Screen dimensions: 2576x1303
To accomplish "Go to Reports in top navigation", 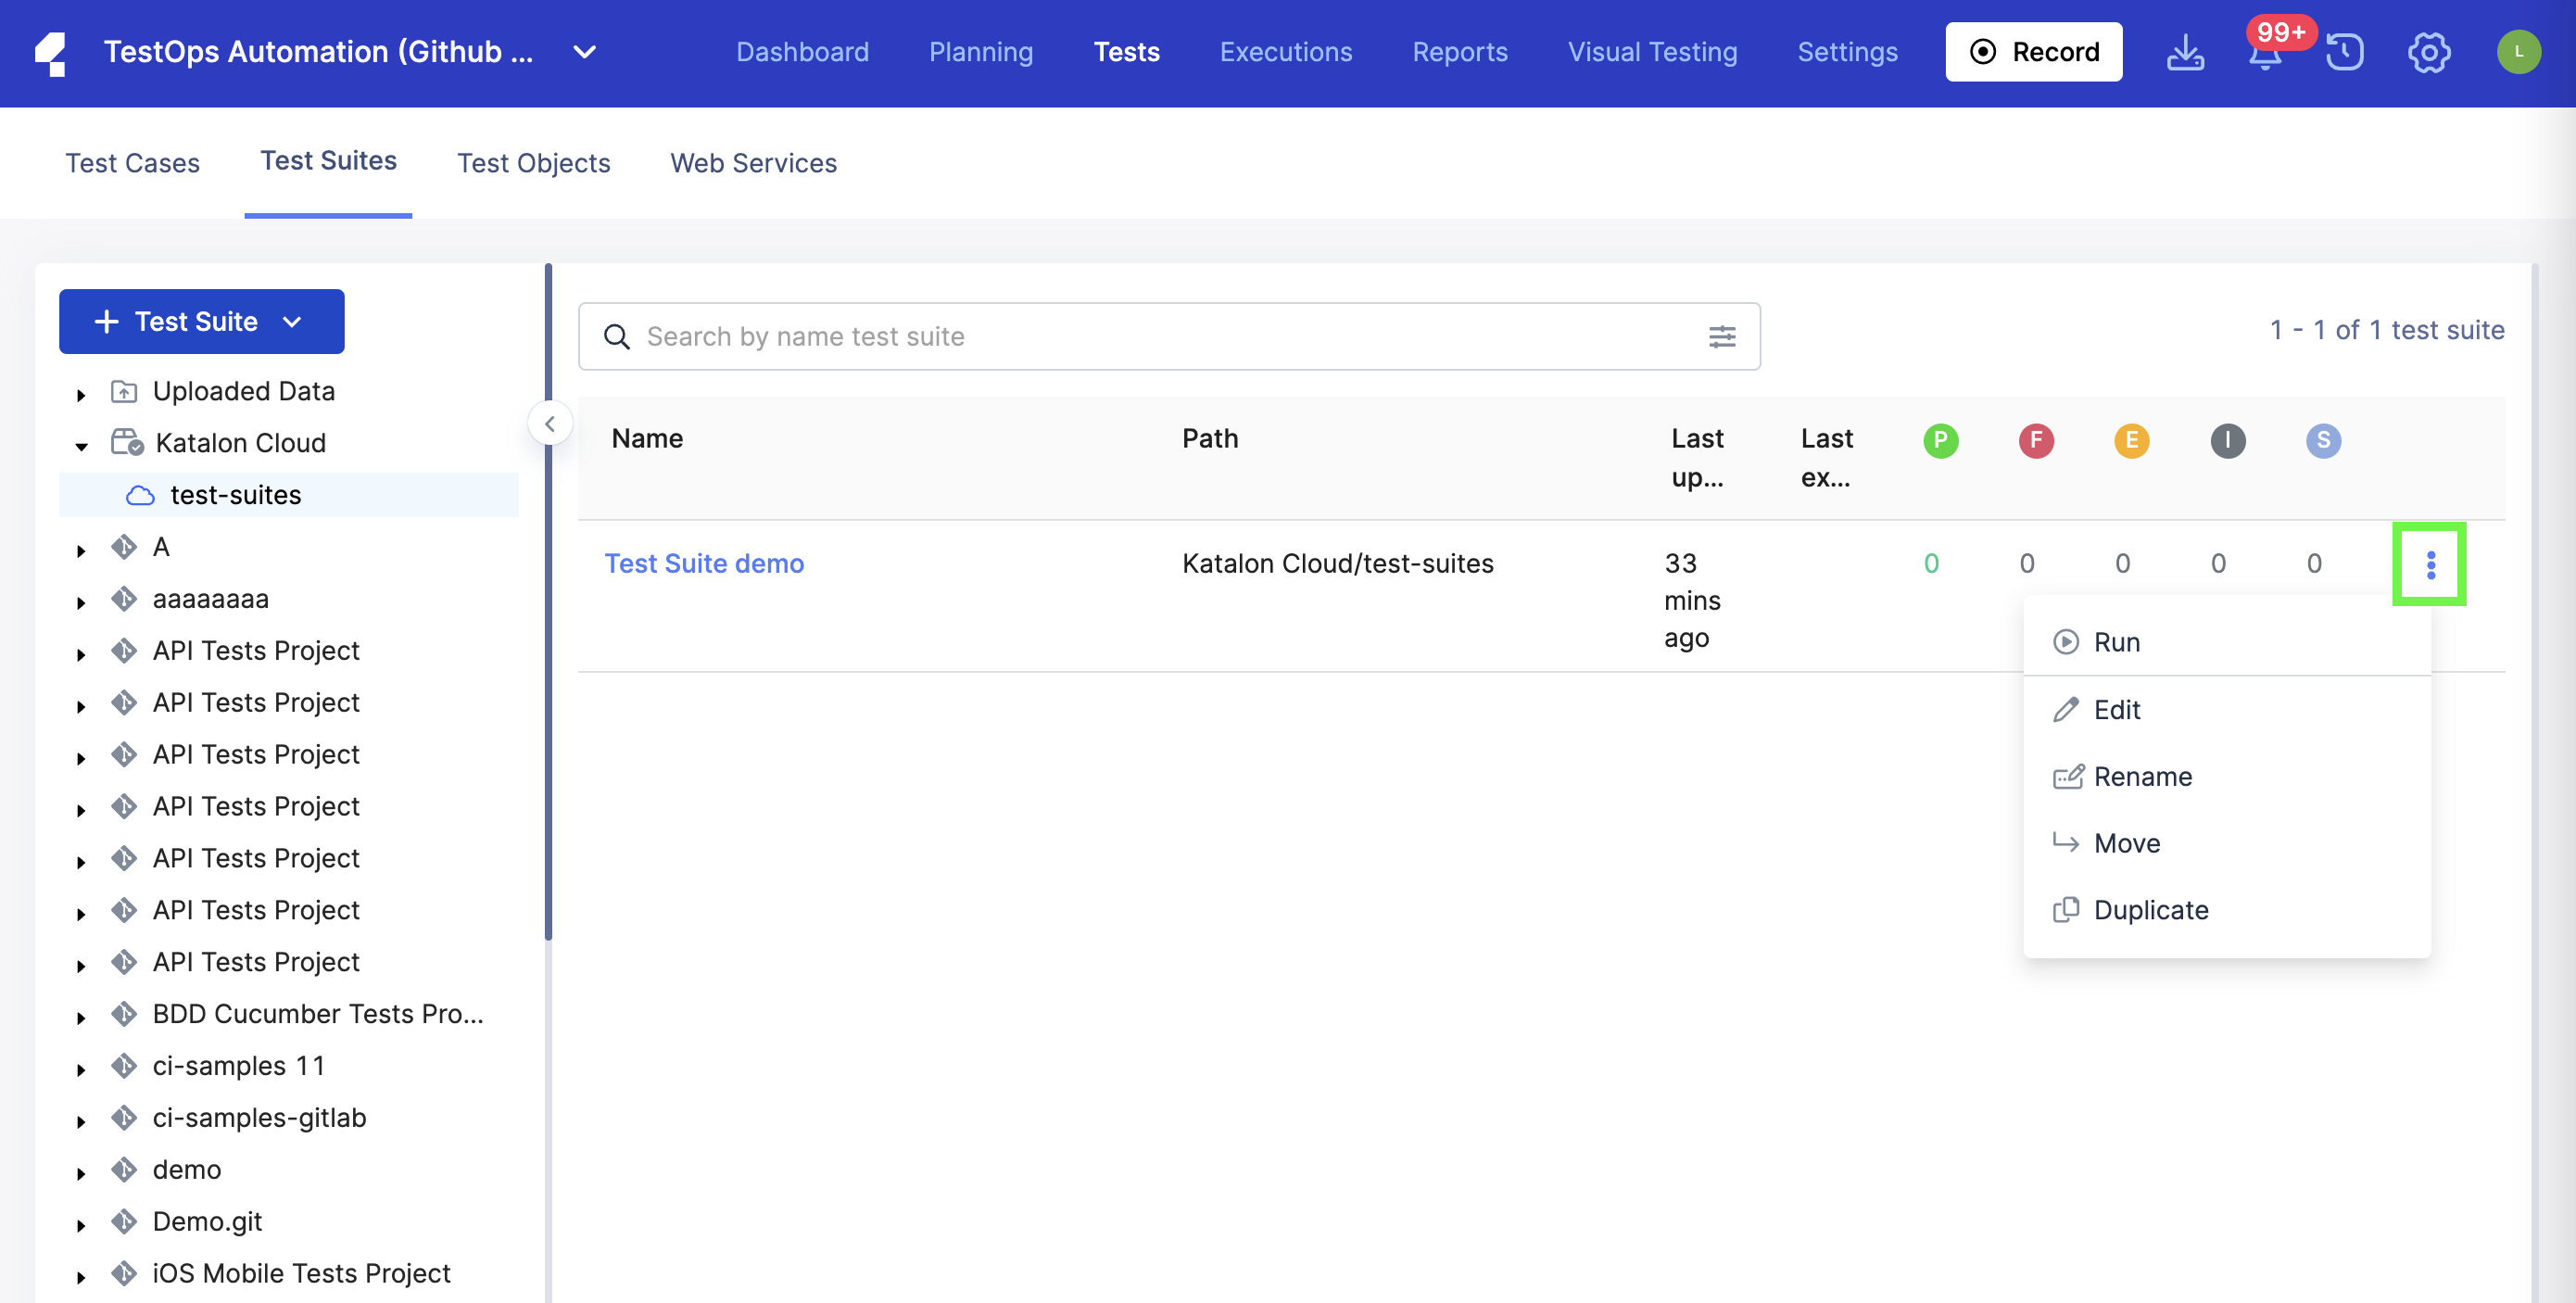I will pyautogui.click(x=1460, y=52).
